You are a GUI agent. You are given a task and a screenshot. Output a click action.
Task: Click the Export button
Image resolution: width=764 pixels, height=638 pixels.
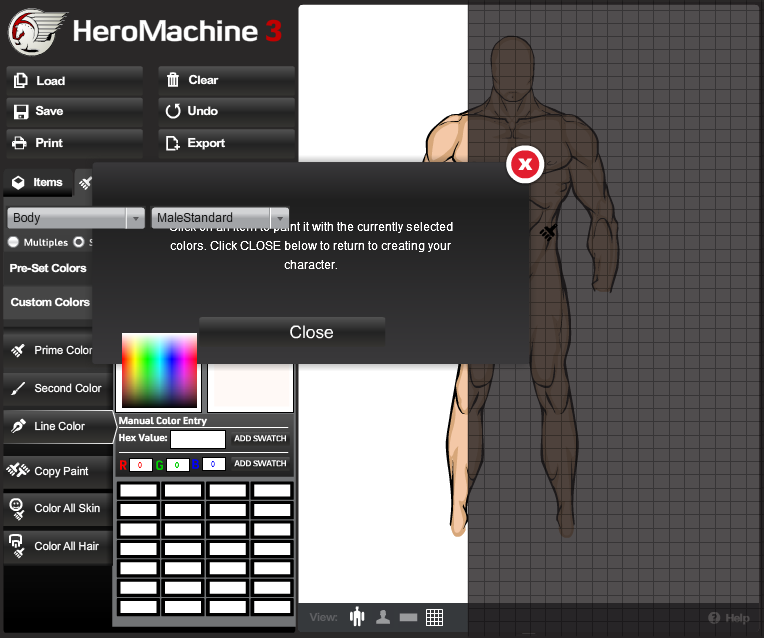click(225, 143)
